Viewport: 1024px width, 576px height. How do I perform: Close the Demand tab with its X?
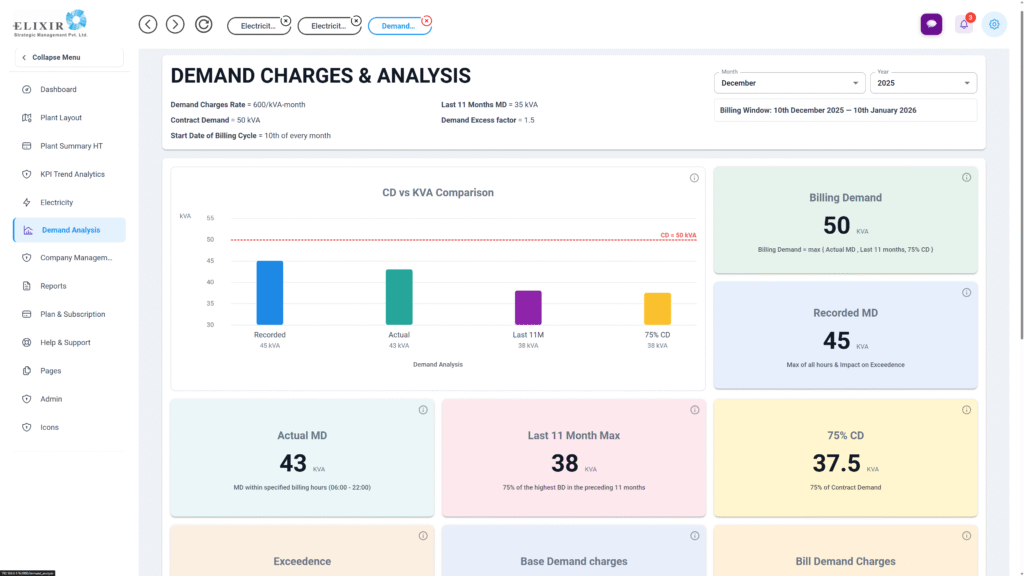[x=427, y=19]
